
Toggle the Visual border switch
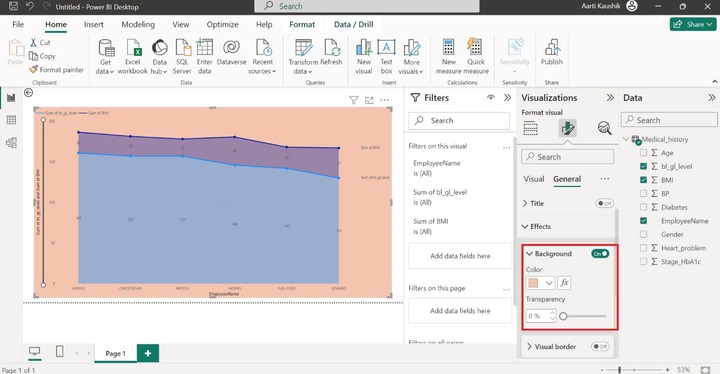click(x=600, y=346)
